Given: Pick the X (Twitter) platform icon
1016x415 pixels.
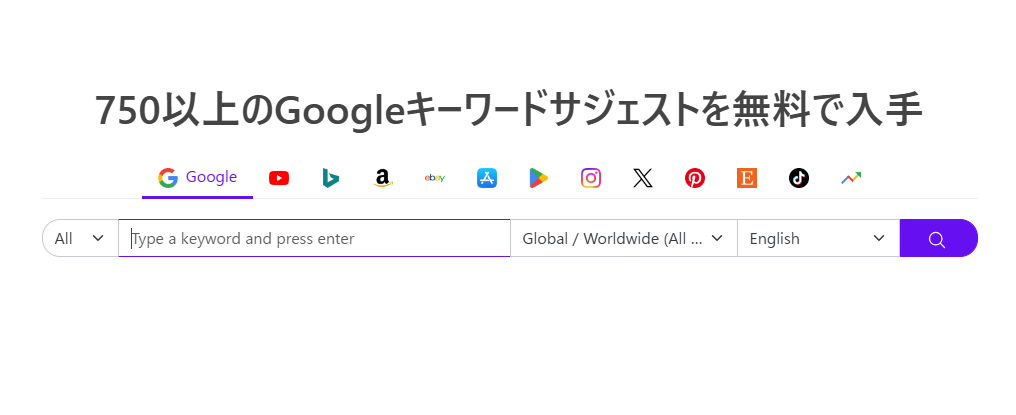Looking at the screenshot, I should (643, 178).
